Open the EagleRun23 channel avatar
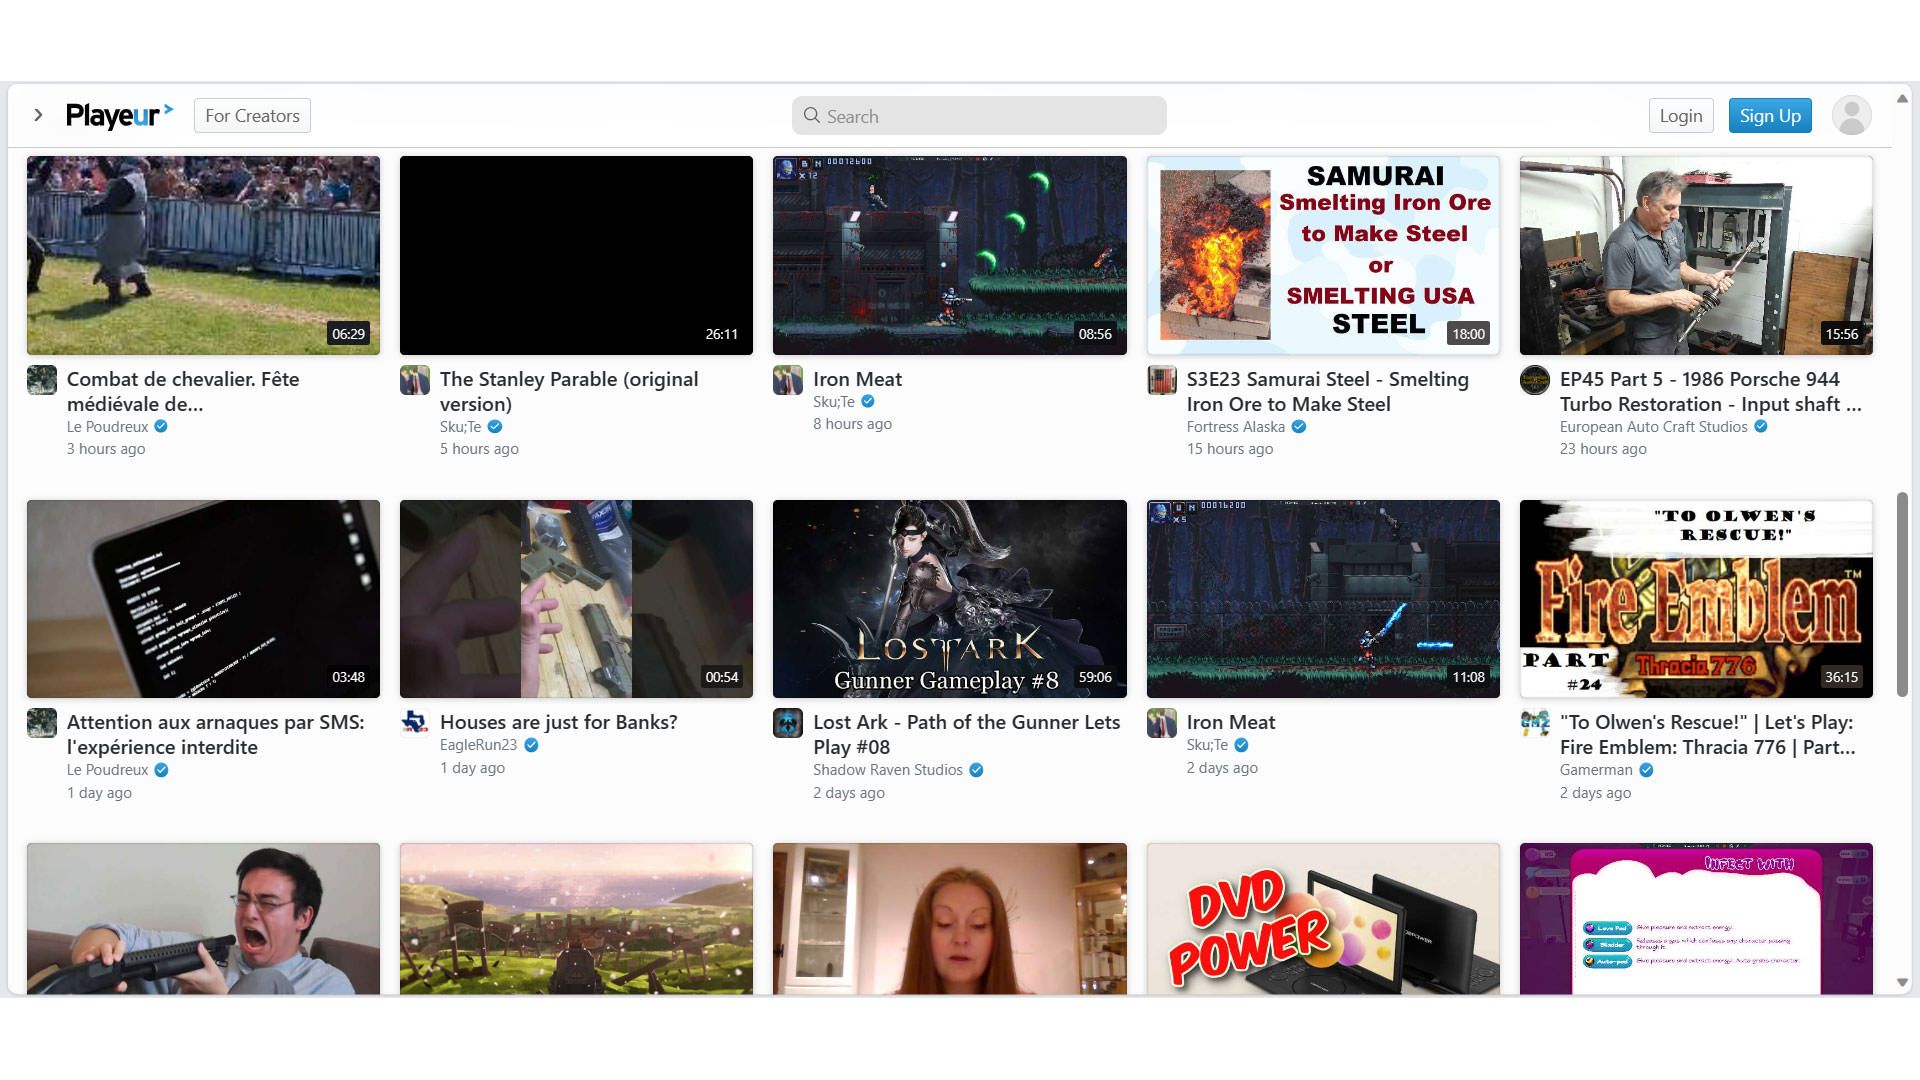 415,722
